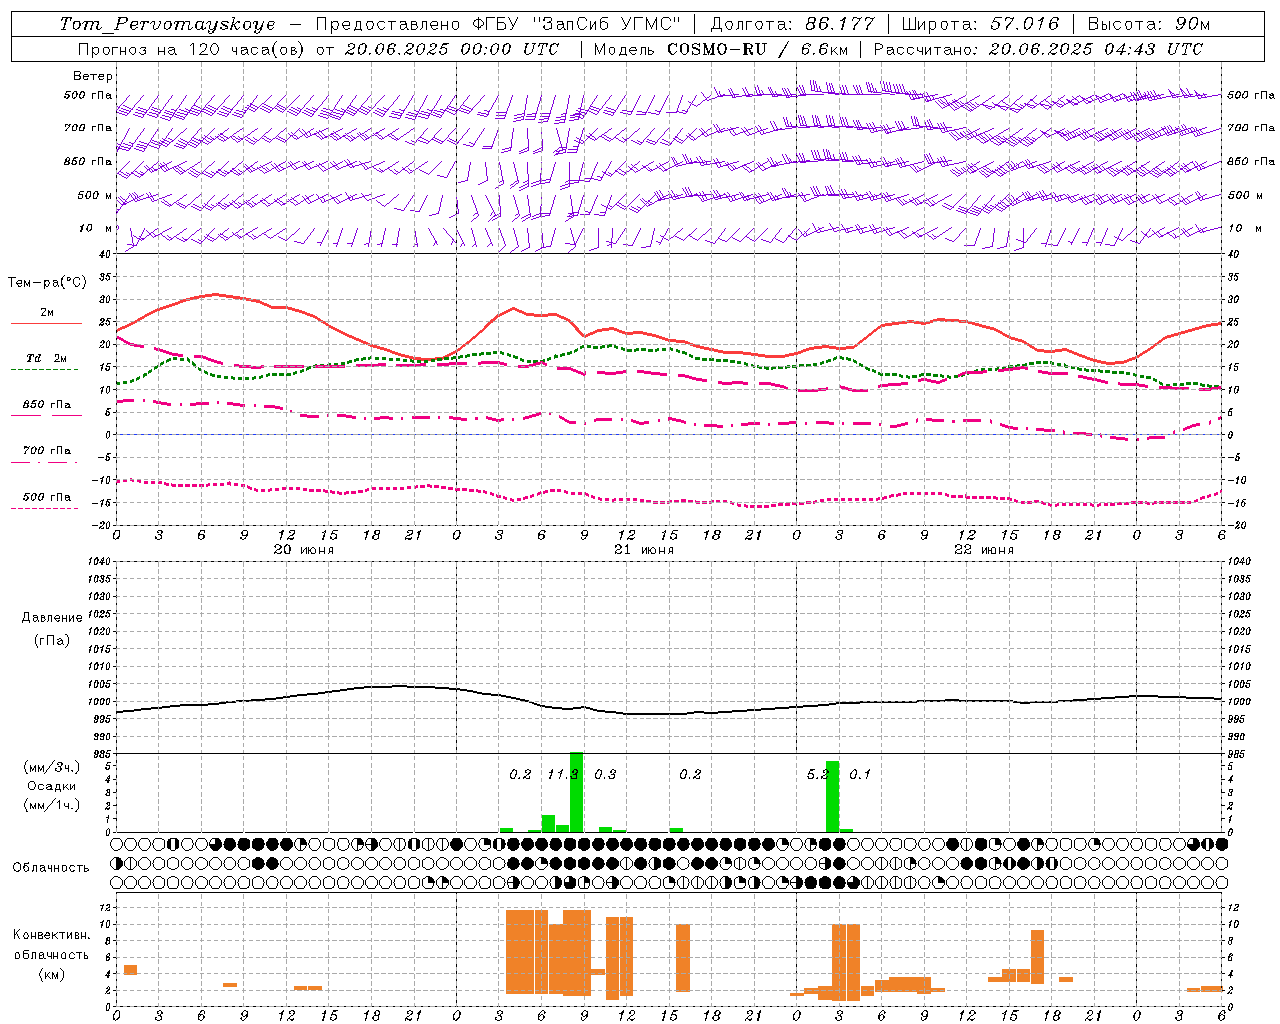Click the tallest green precipitation bar
The image size is (1280, 1024).
[576, 791]
